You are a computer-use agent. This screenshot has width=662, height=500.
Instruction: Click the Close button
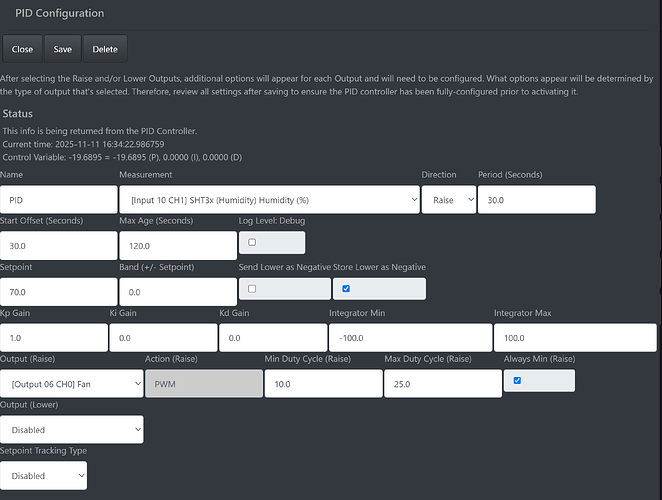tap(22, 49)
